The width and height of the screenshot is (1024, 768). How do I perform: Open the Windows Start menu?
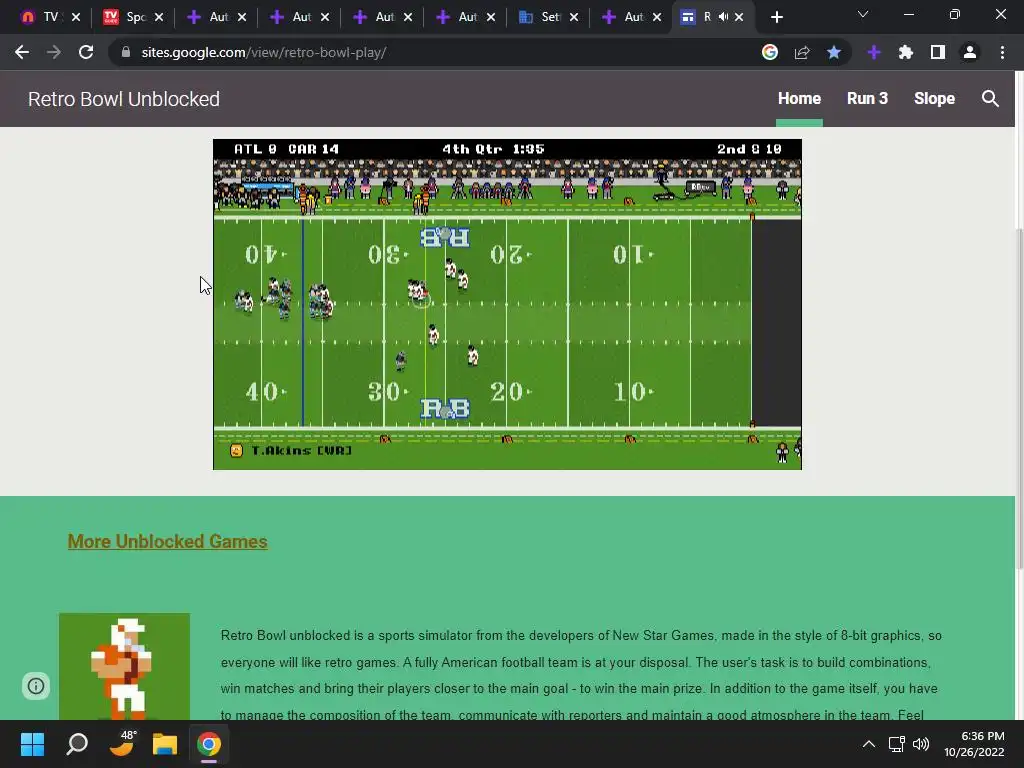click(x=32, y=744)
